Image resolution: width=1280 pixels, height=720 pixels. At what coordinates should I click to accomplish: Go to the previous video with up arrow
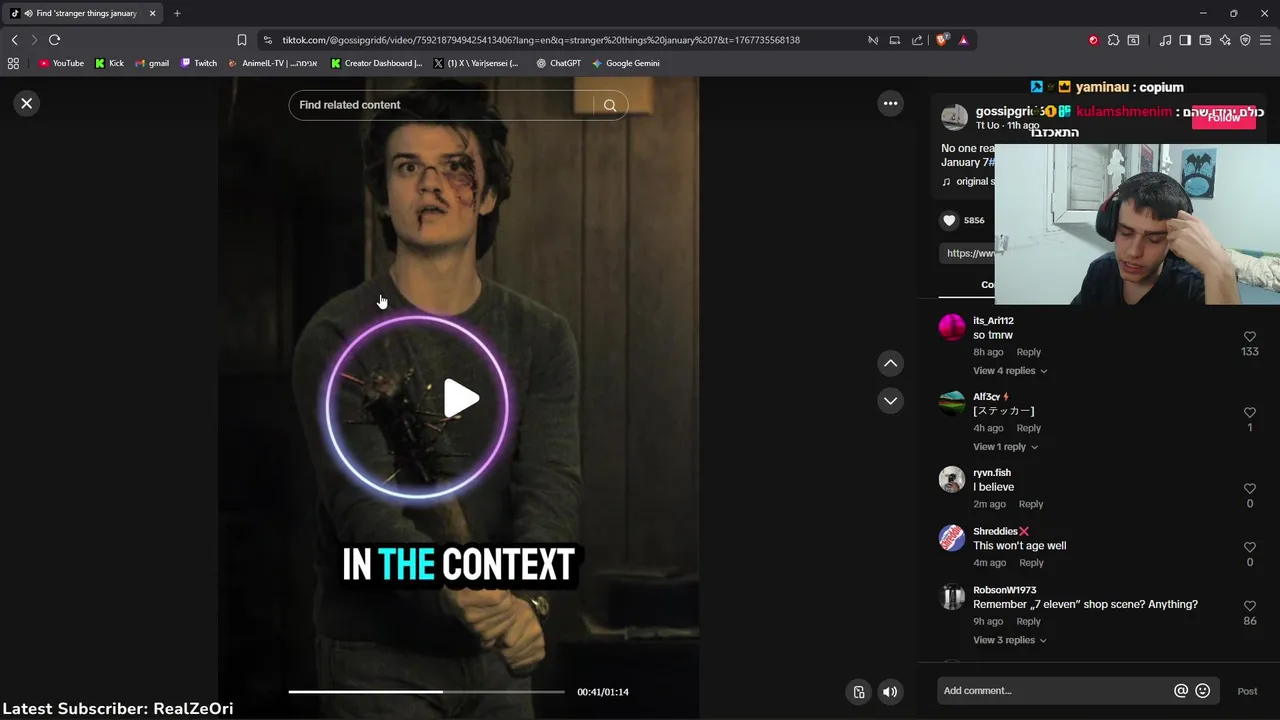tap(890, 363)
